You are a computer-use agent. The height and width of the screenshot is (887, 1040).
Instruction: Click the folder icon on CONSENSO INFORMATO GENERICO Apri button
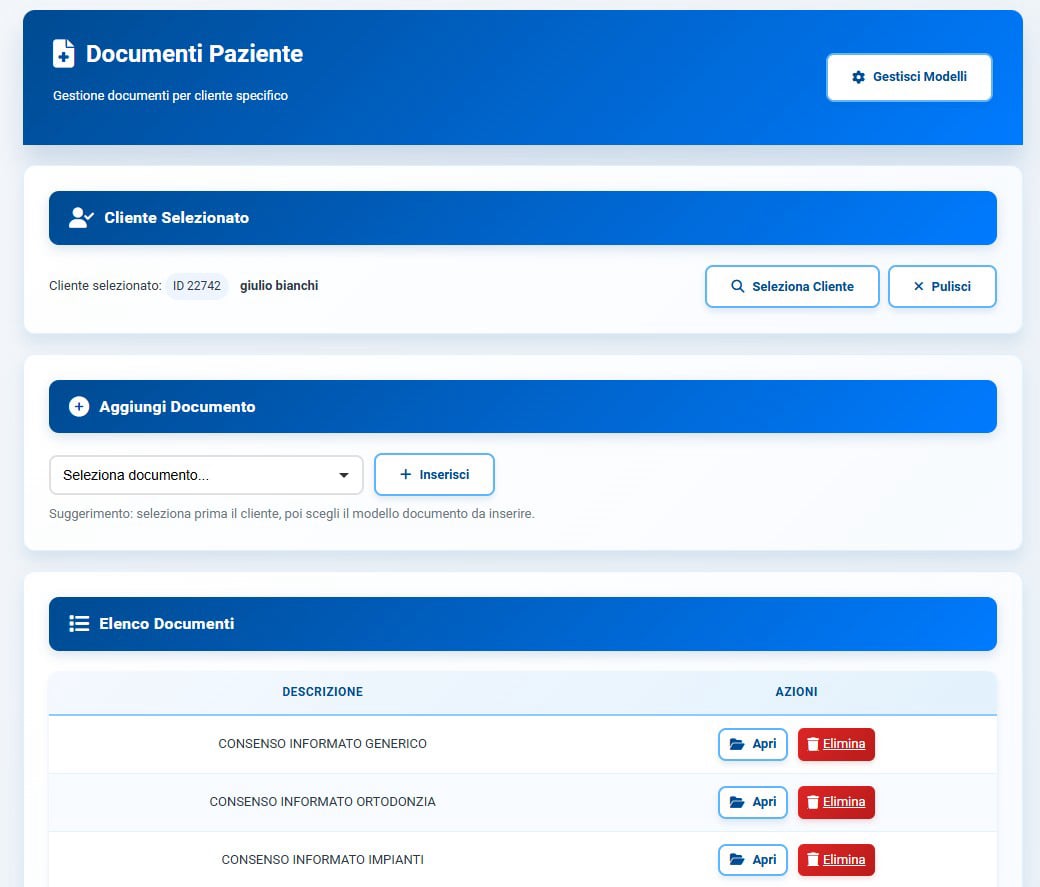click(x=739, y=744)
